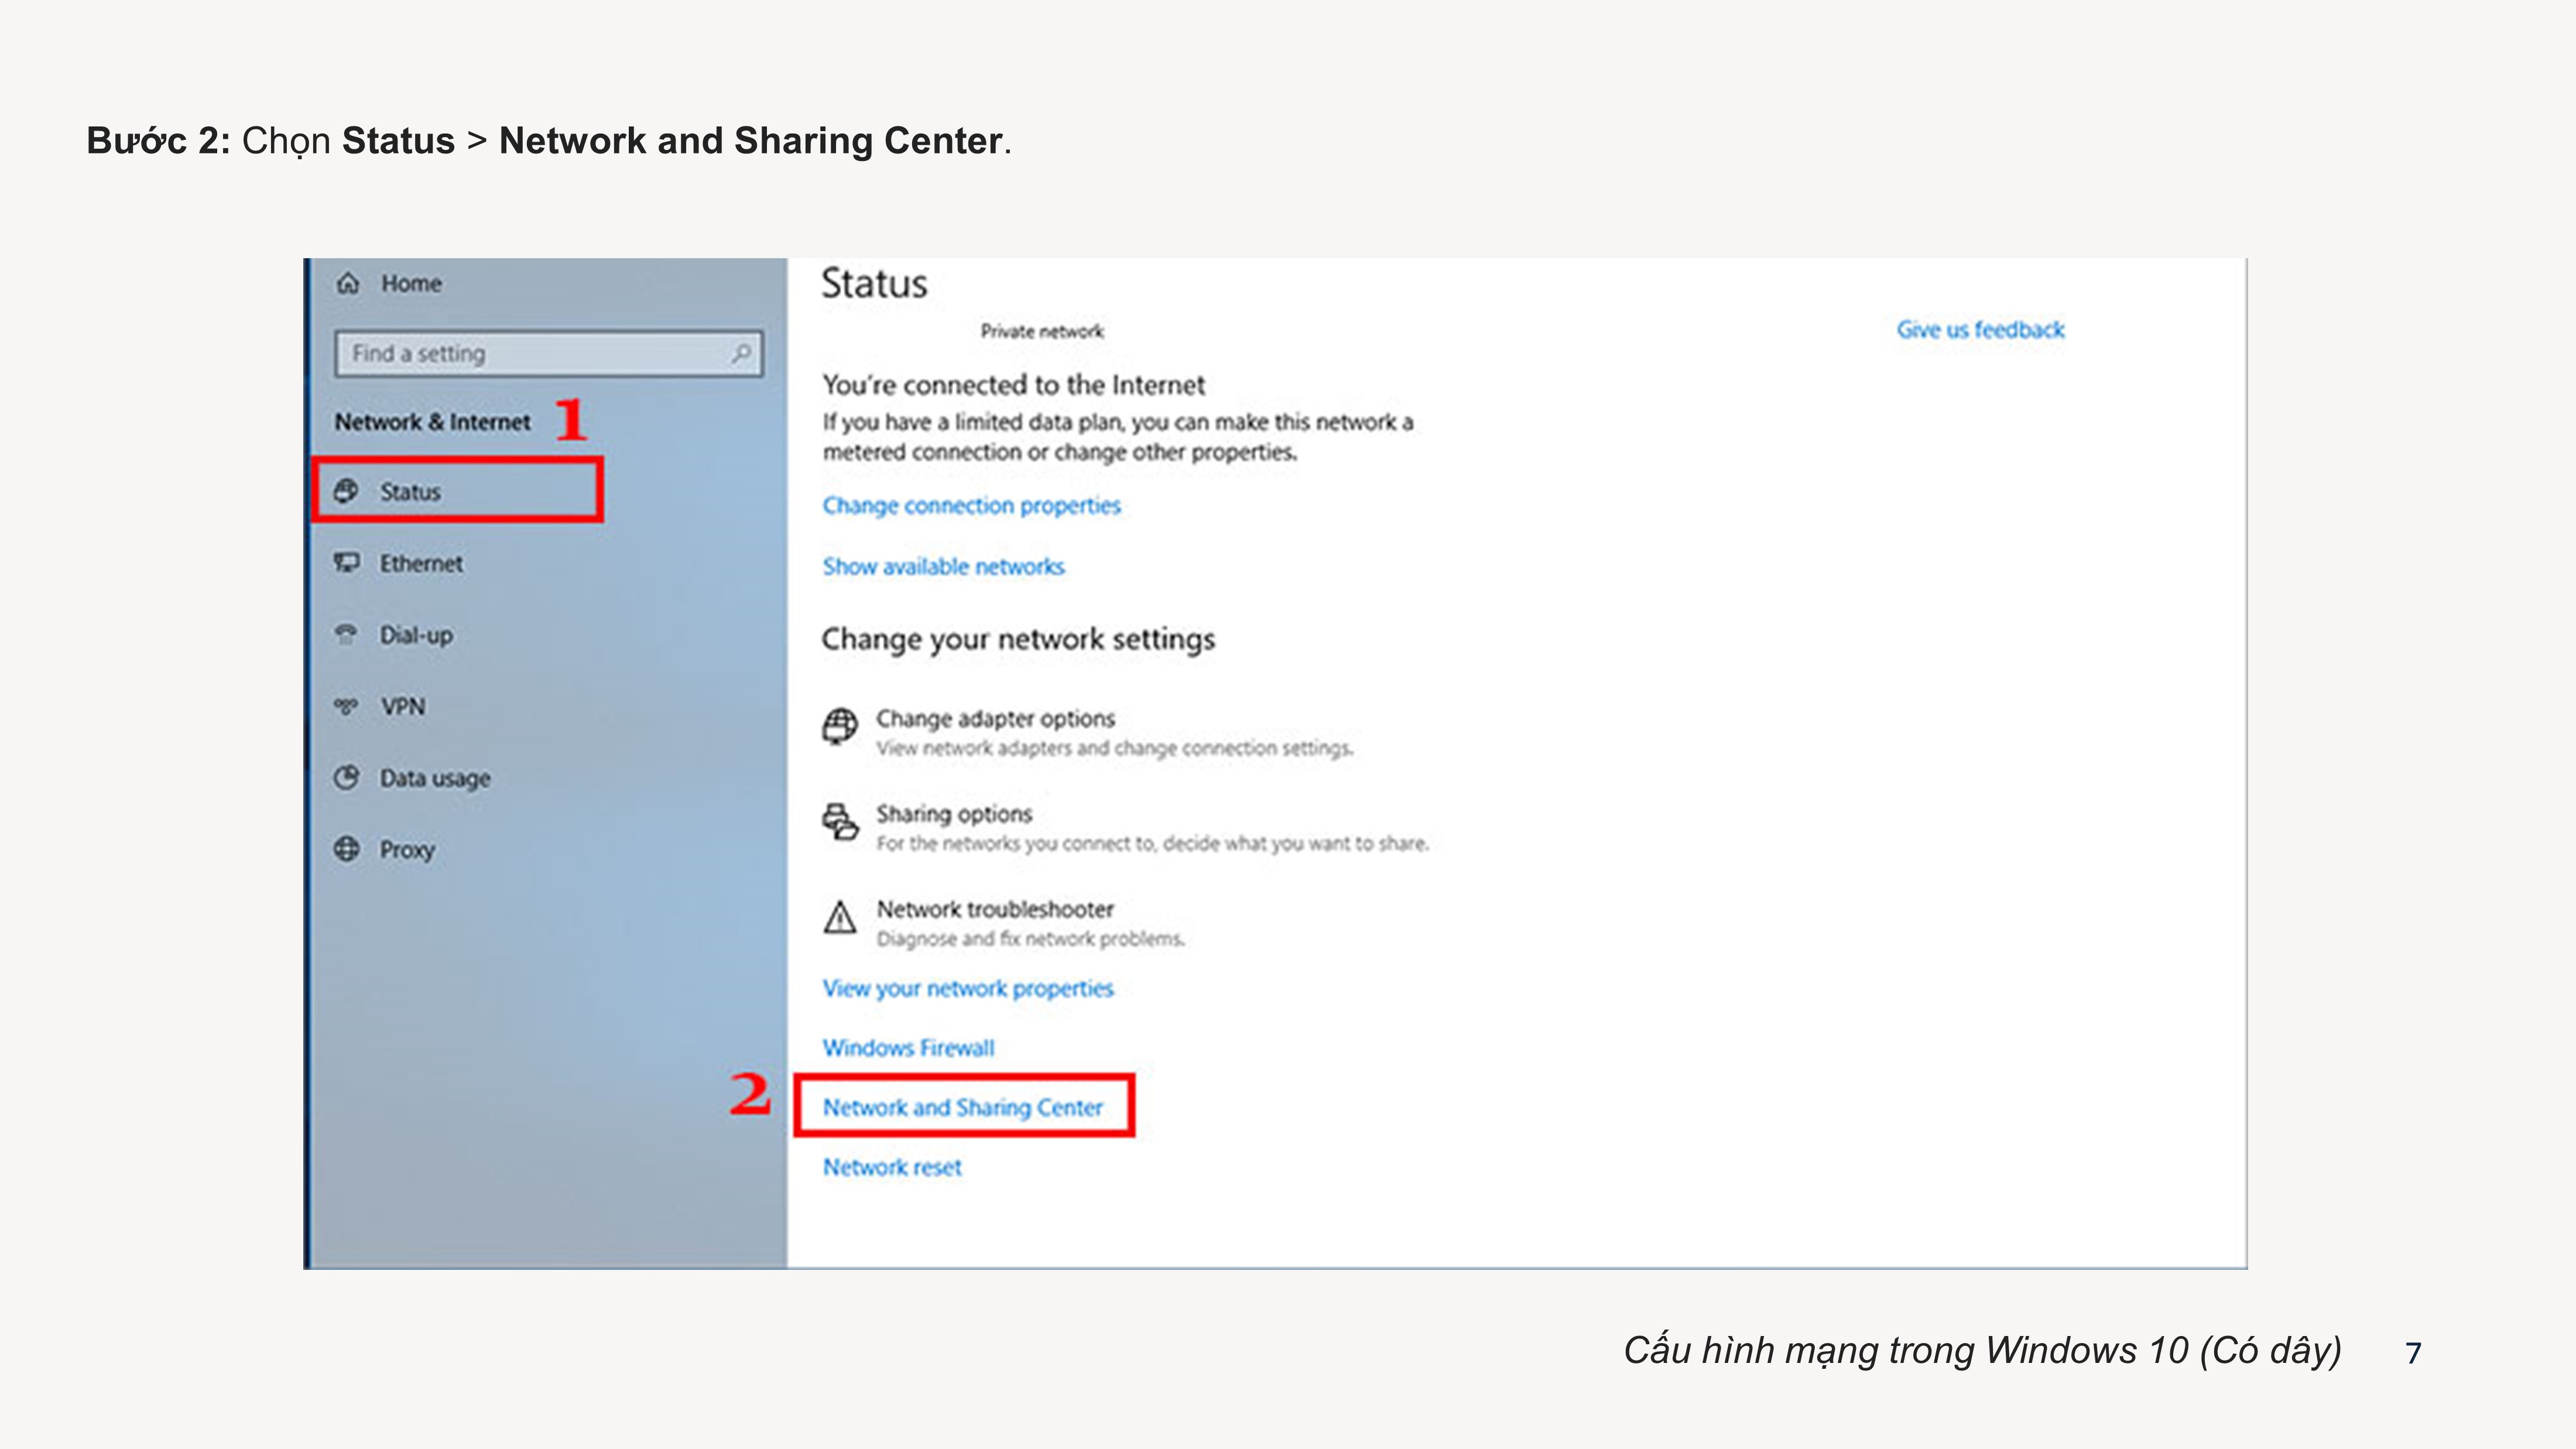Click the VPN icon in the sidebar
2576x1449 pixels.
pos(346,706)
